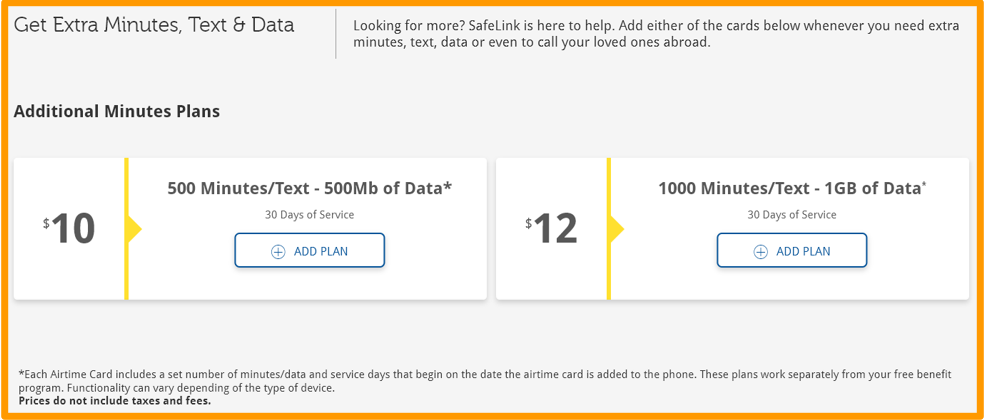This screenshot has width=985, height=420.
Task: Click the "Additional Minutes Plans" heading
Action: click(117, 111)
